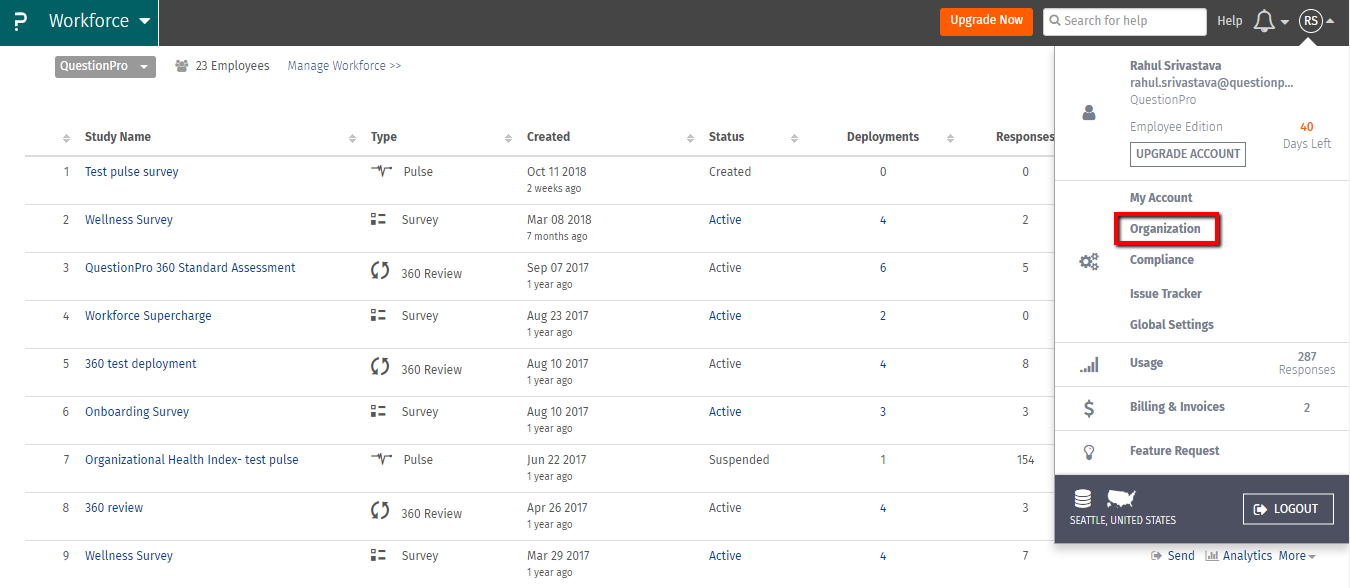The height and width of the screenshot is (588, 1350).
Task: Choose Compliance in the account menu
Action: click(1161, 260)
